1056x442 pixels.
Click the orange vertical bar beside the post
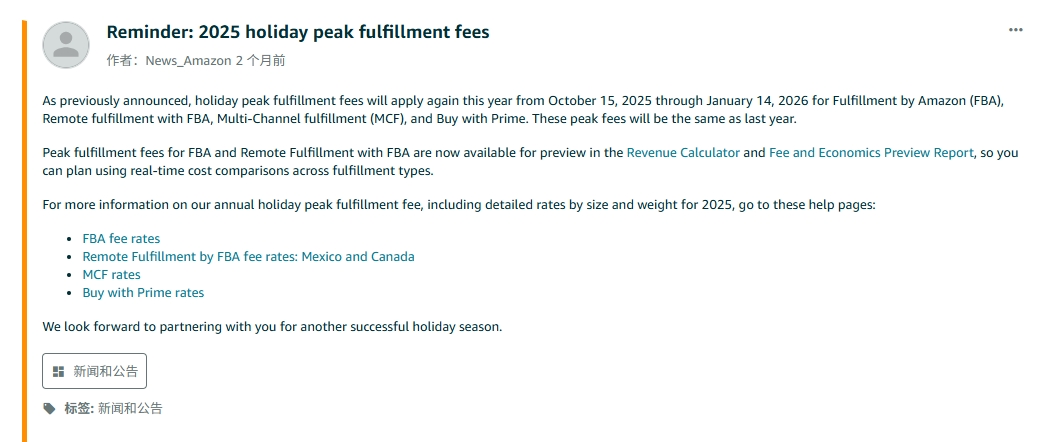24,230
